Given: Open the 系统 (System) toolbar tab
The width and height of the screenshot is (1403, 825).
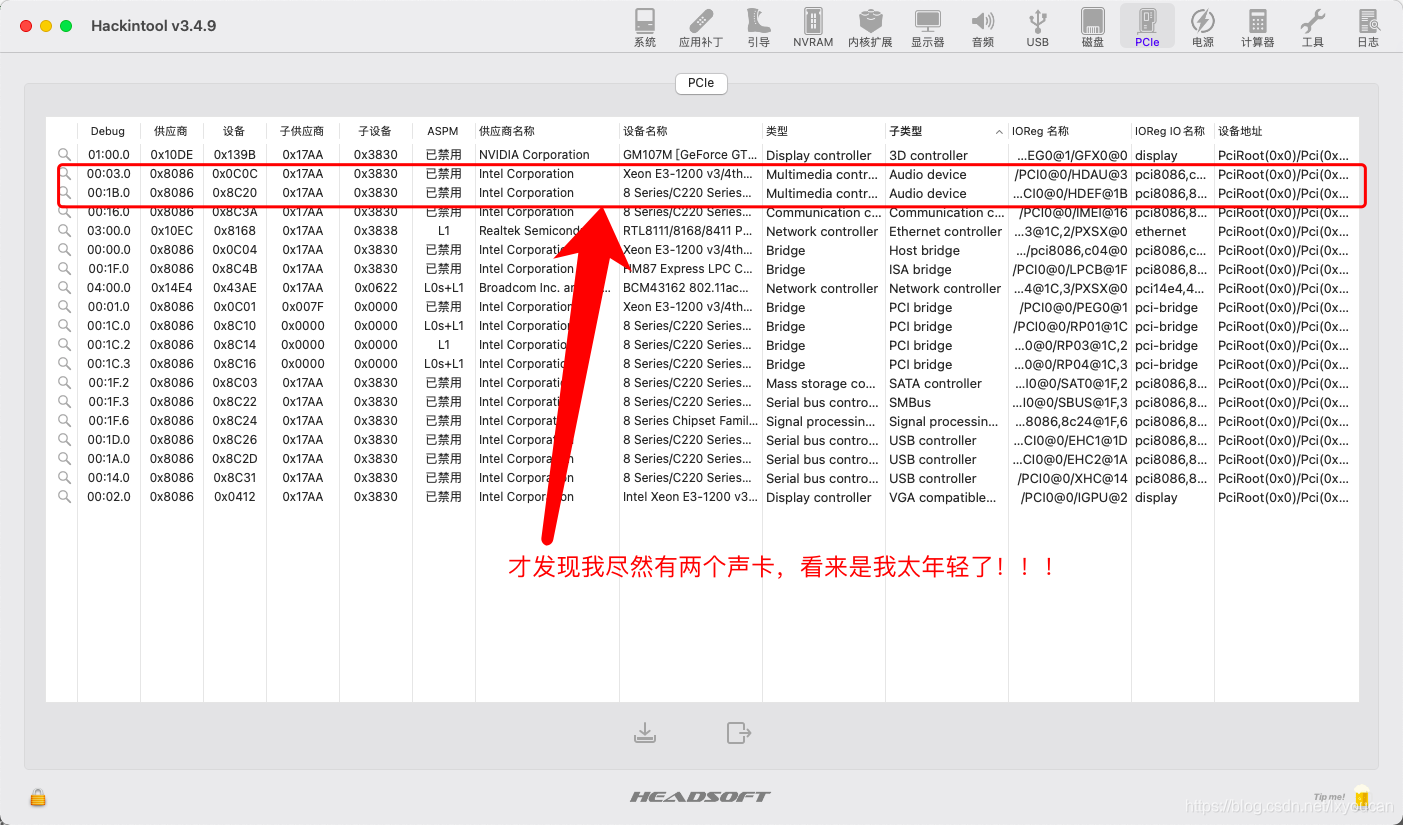Looking at the screenshot, I should [645, 28].
